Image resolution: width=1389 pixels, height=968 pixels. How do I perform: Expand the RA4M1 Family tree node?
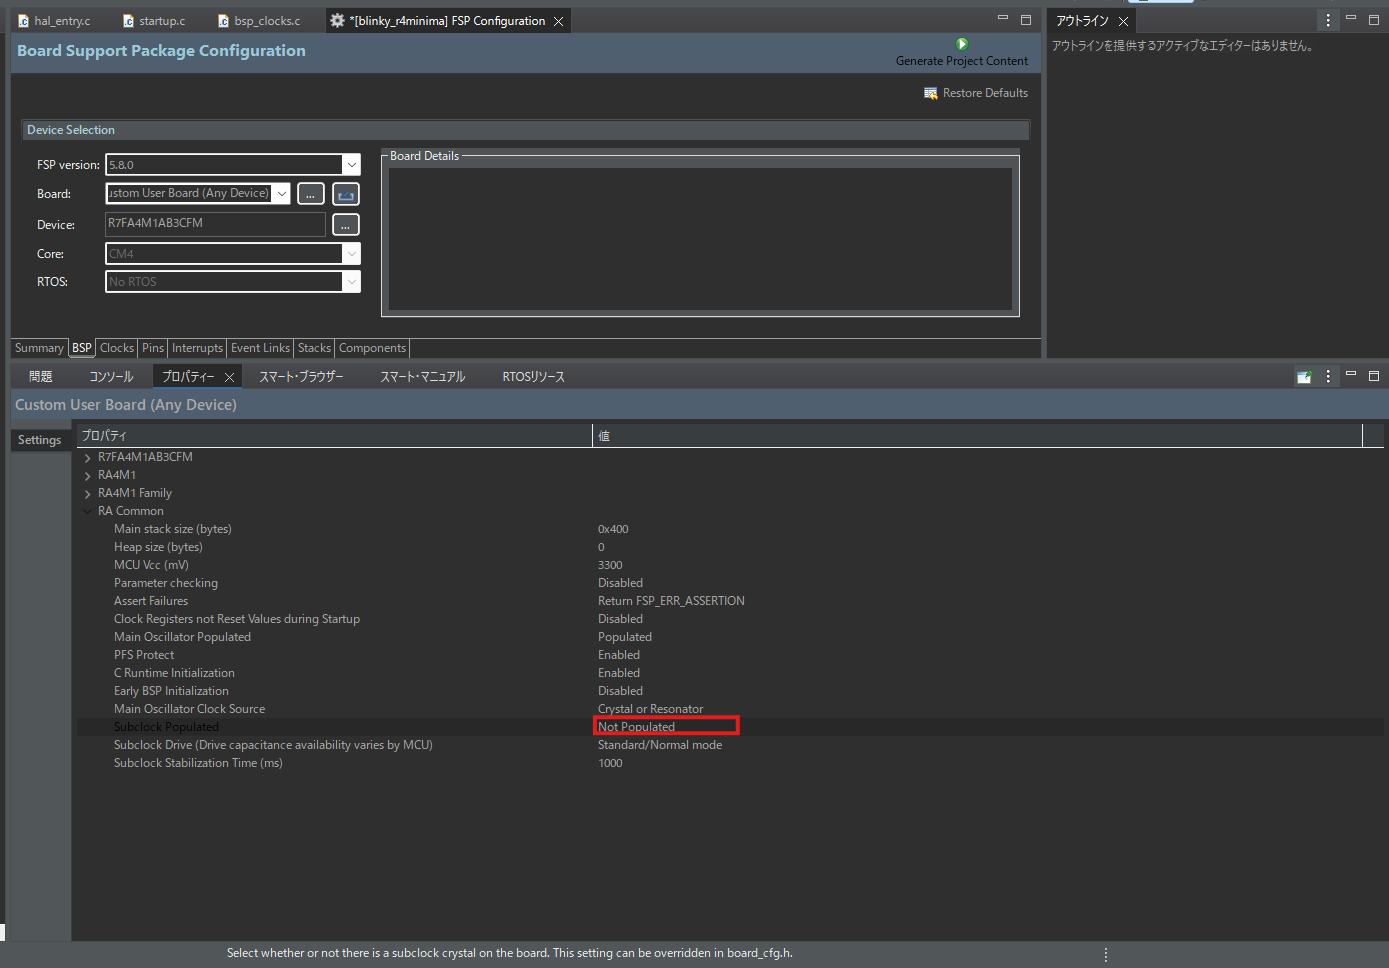tap(88, 494)
